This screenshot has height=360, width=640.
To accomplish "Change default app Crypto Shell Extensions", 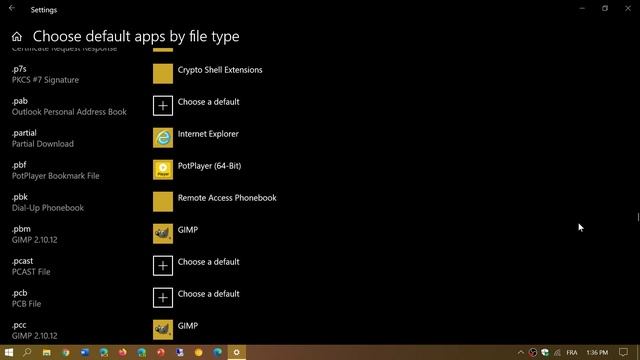I will point(220,70).
